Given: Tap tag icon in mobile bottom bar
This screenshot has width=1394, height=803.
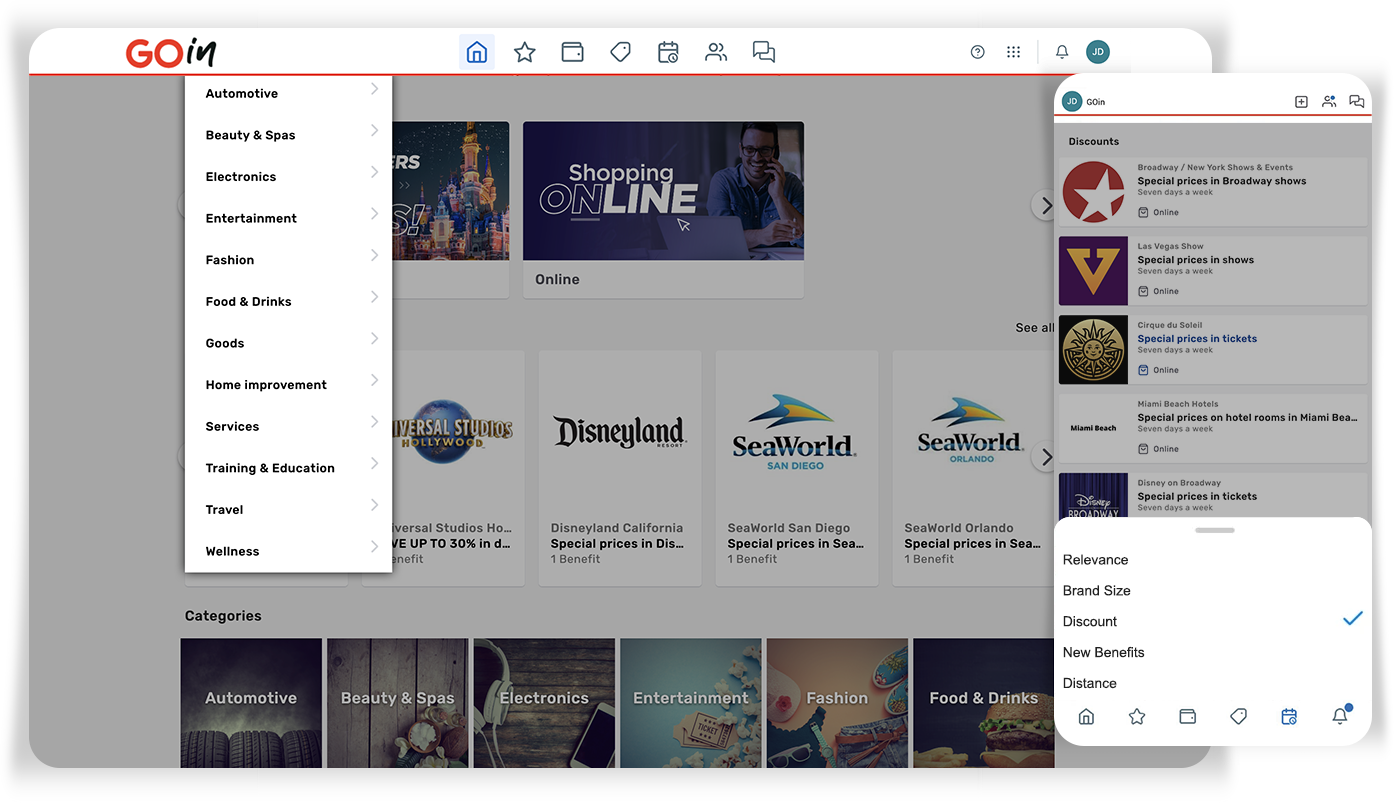Looking at the screenshot, I should [1238, 716].
